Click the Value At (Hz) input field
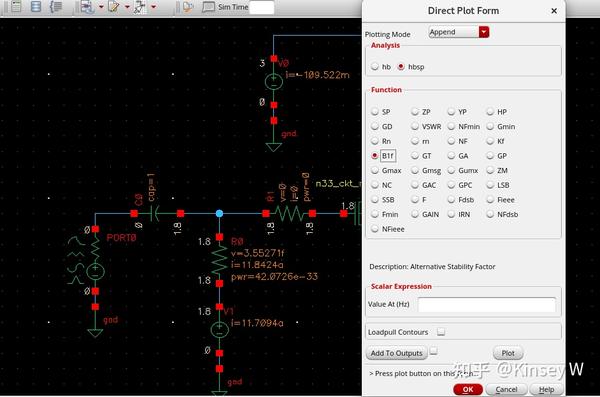 (x=487, y=304)
